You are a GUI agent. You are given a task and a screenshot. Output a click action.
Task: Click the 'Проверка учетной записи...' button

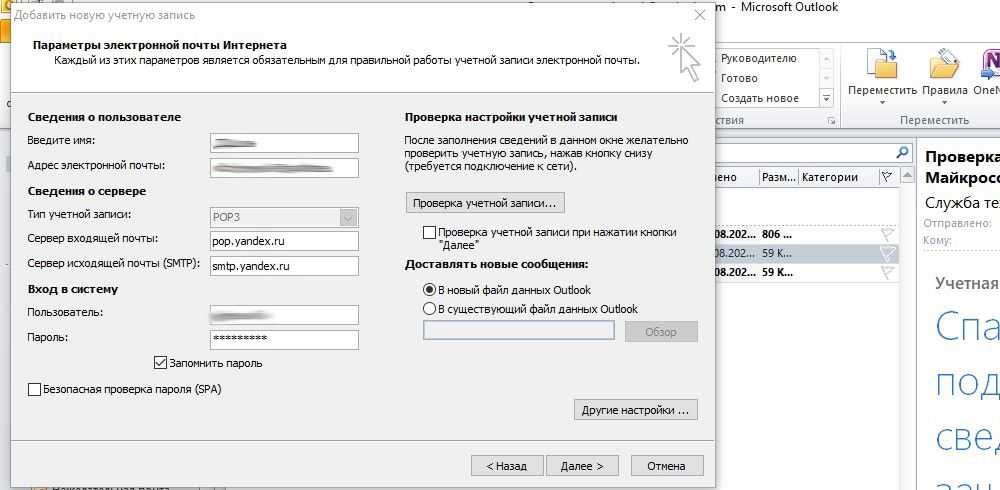(485, 203)
